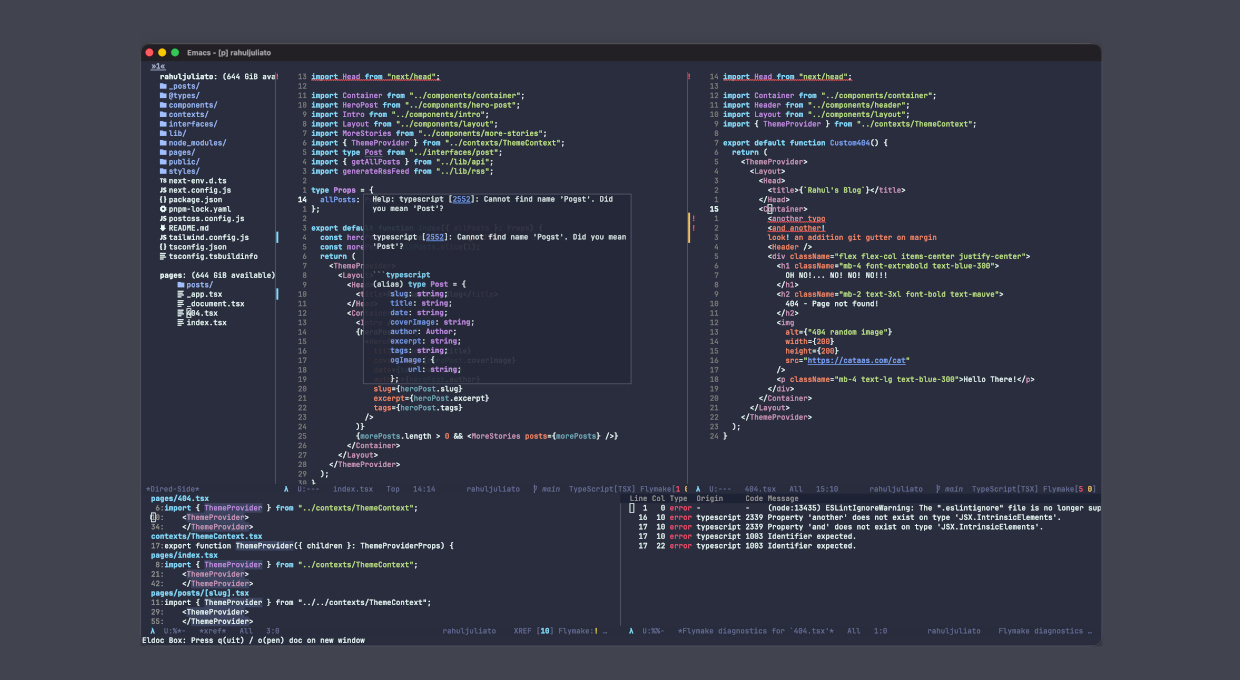Select the tab-bar tab labeled 1
The image size is (1240, 680).
158,67
